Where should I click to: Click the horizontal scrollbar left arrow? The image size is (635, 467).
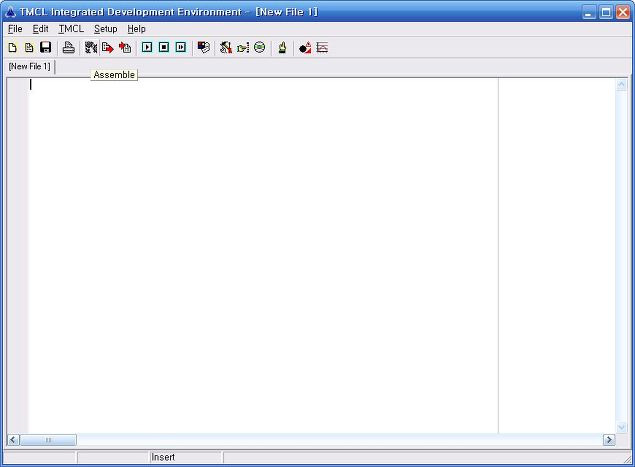click(x=13, y=440)
